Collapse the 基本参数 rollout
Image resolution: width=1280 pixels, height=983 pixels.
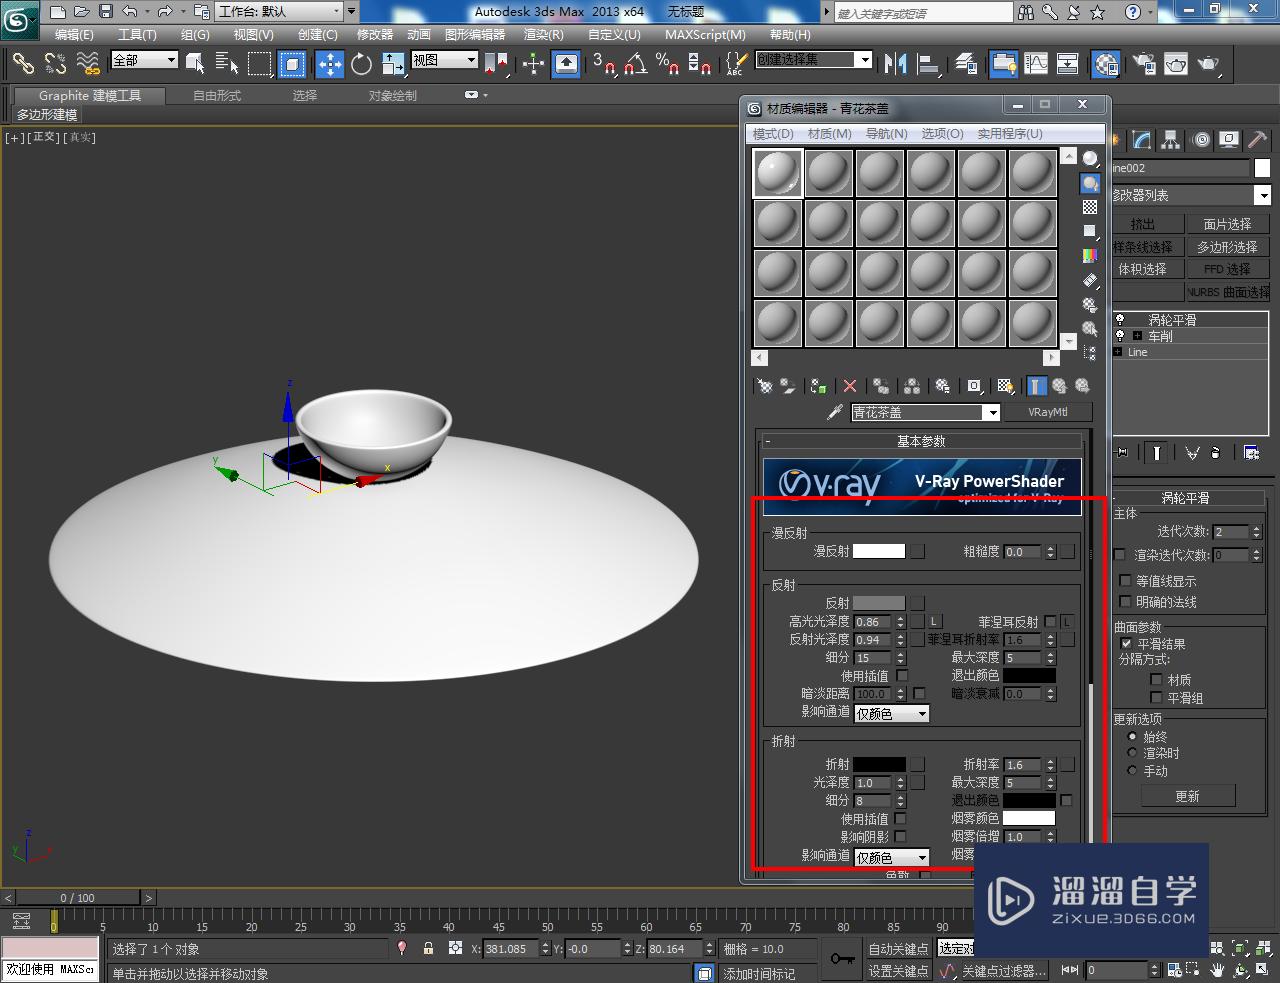tap(921, 441)
